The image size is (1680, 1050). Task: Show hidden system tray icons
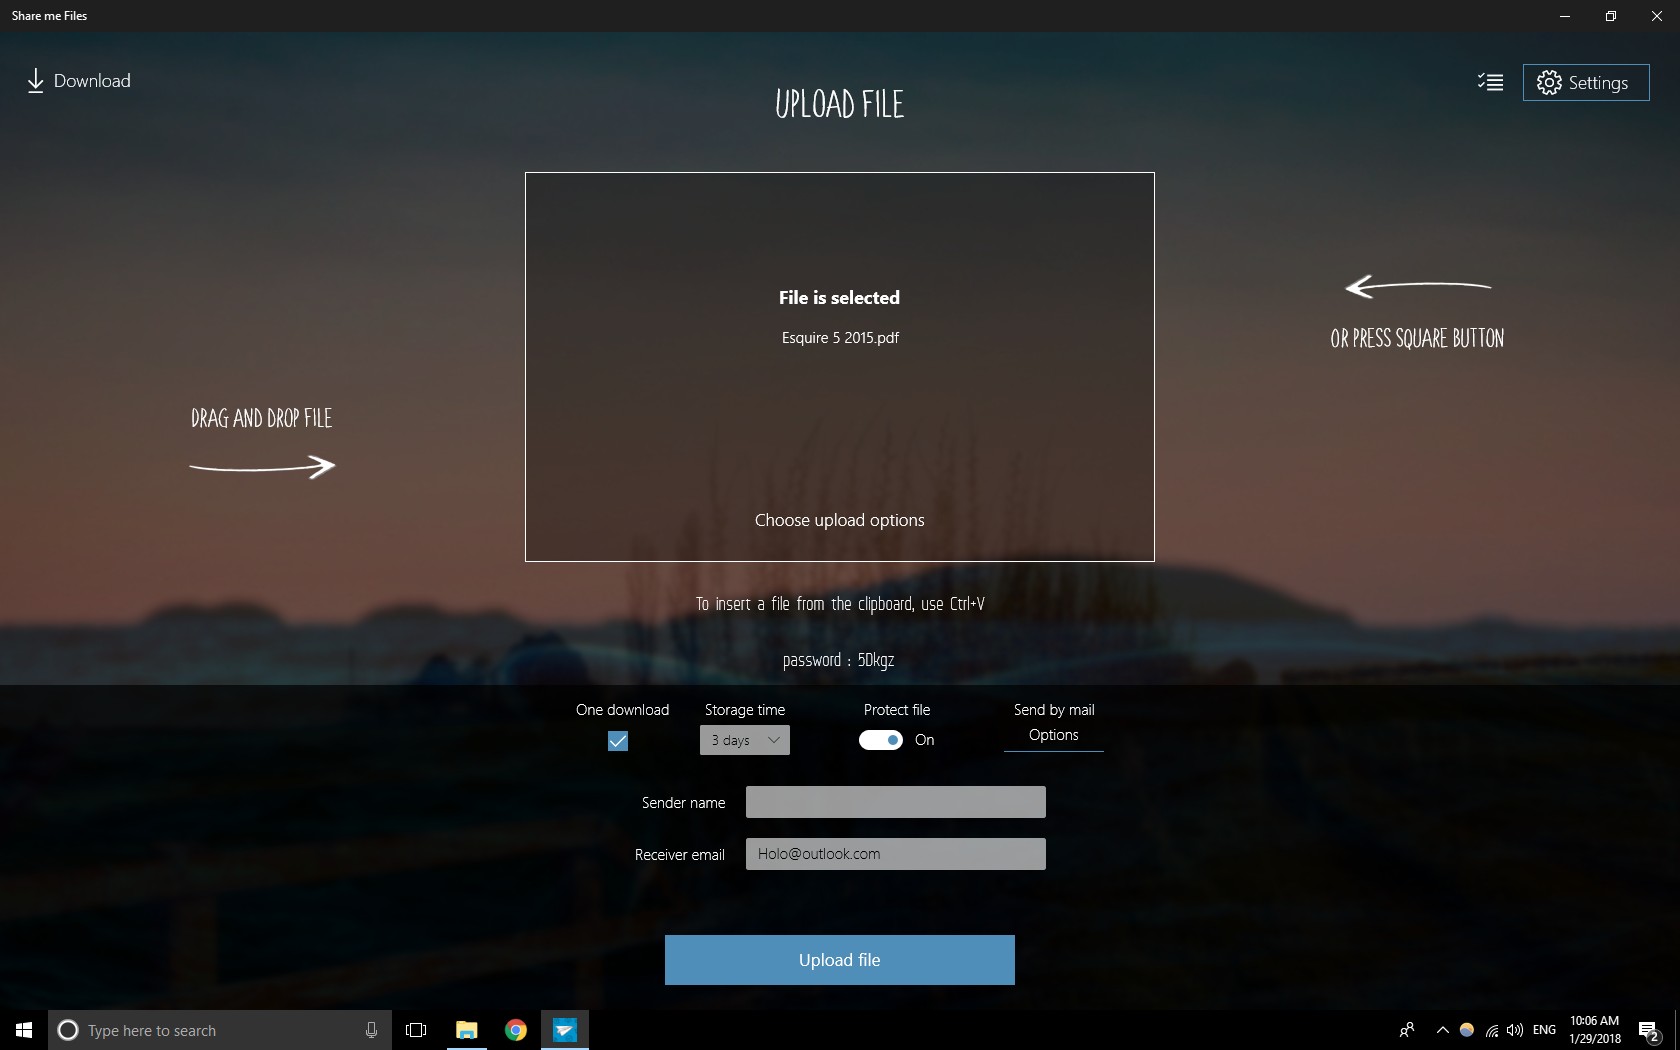(1442, 1030)
